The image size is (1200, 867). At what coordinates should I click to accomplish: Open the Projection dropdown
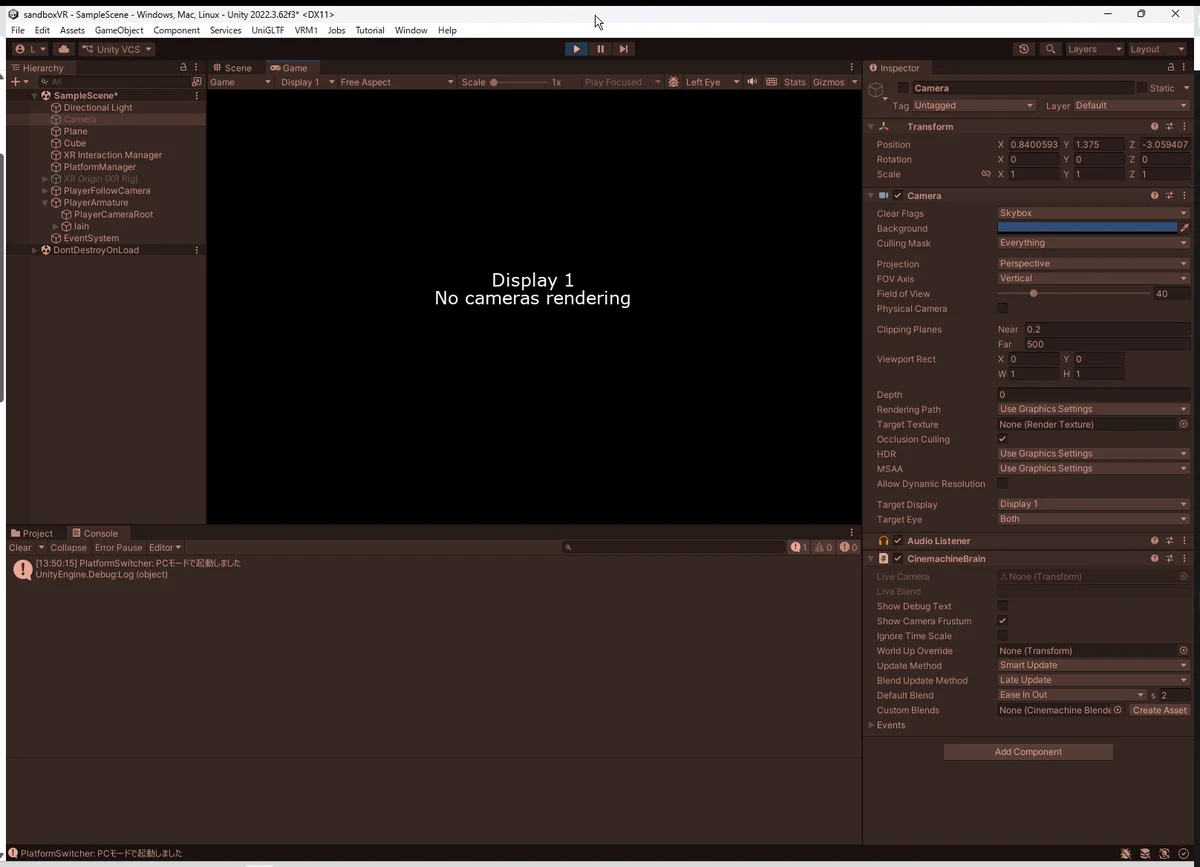pos(1092,264)
